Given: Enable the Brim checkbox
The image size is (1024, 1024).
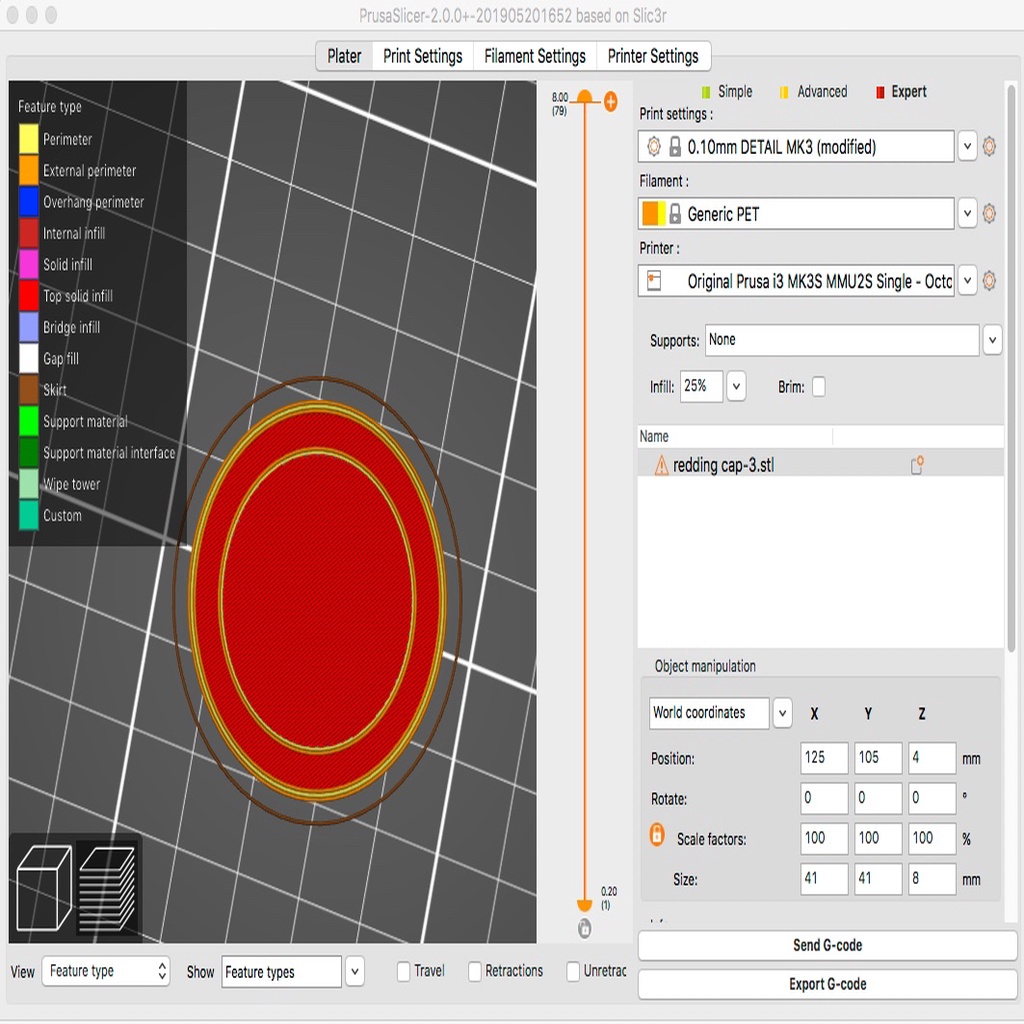Looking at the screenshot, I should tap(818, 387).
